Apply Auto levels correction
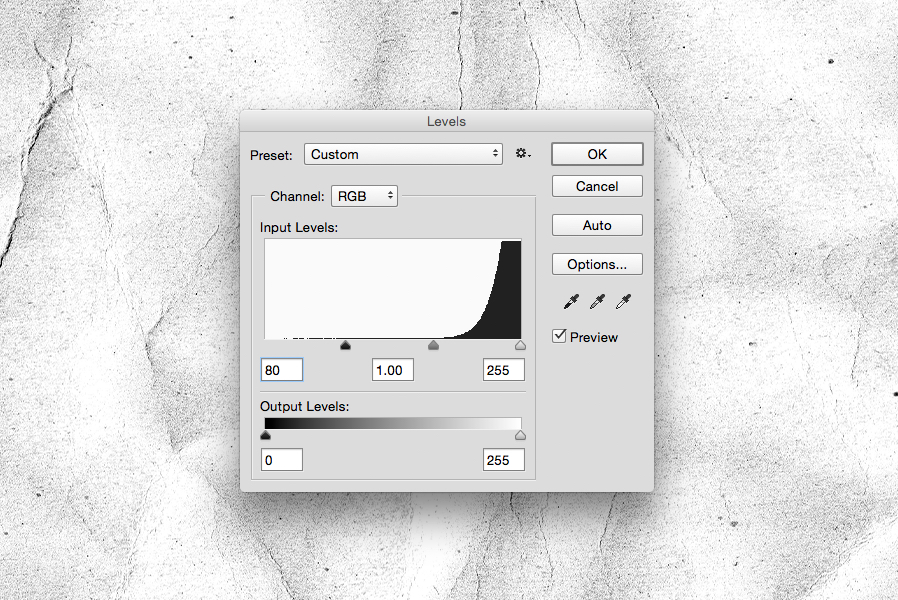 pyautogui.click(x=597, y=224)
